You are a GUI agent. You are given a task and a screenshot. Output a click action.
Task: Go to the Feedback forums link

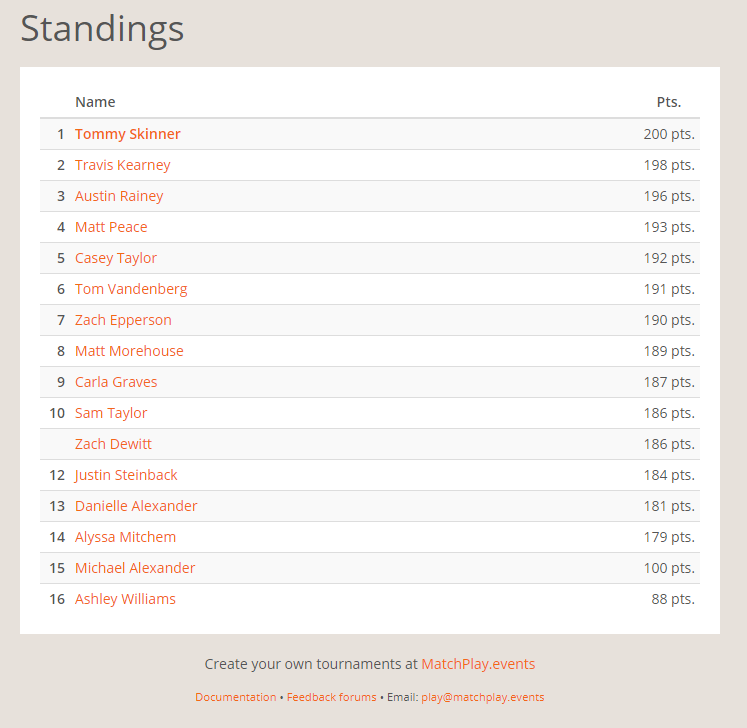tap(332, 697)
